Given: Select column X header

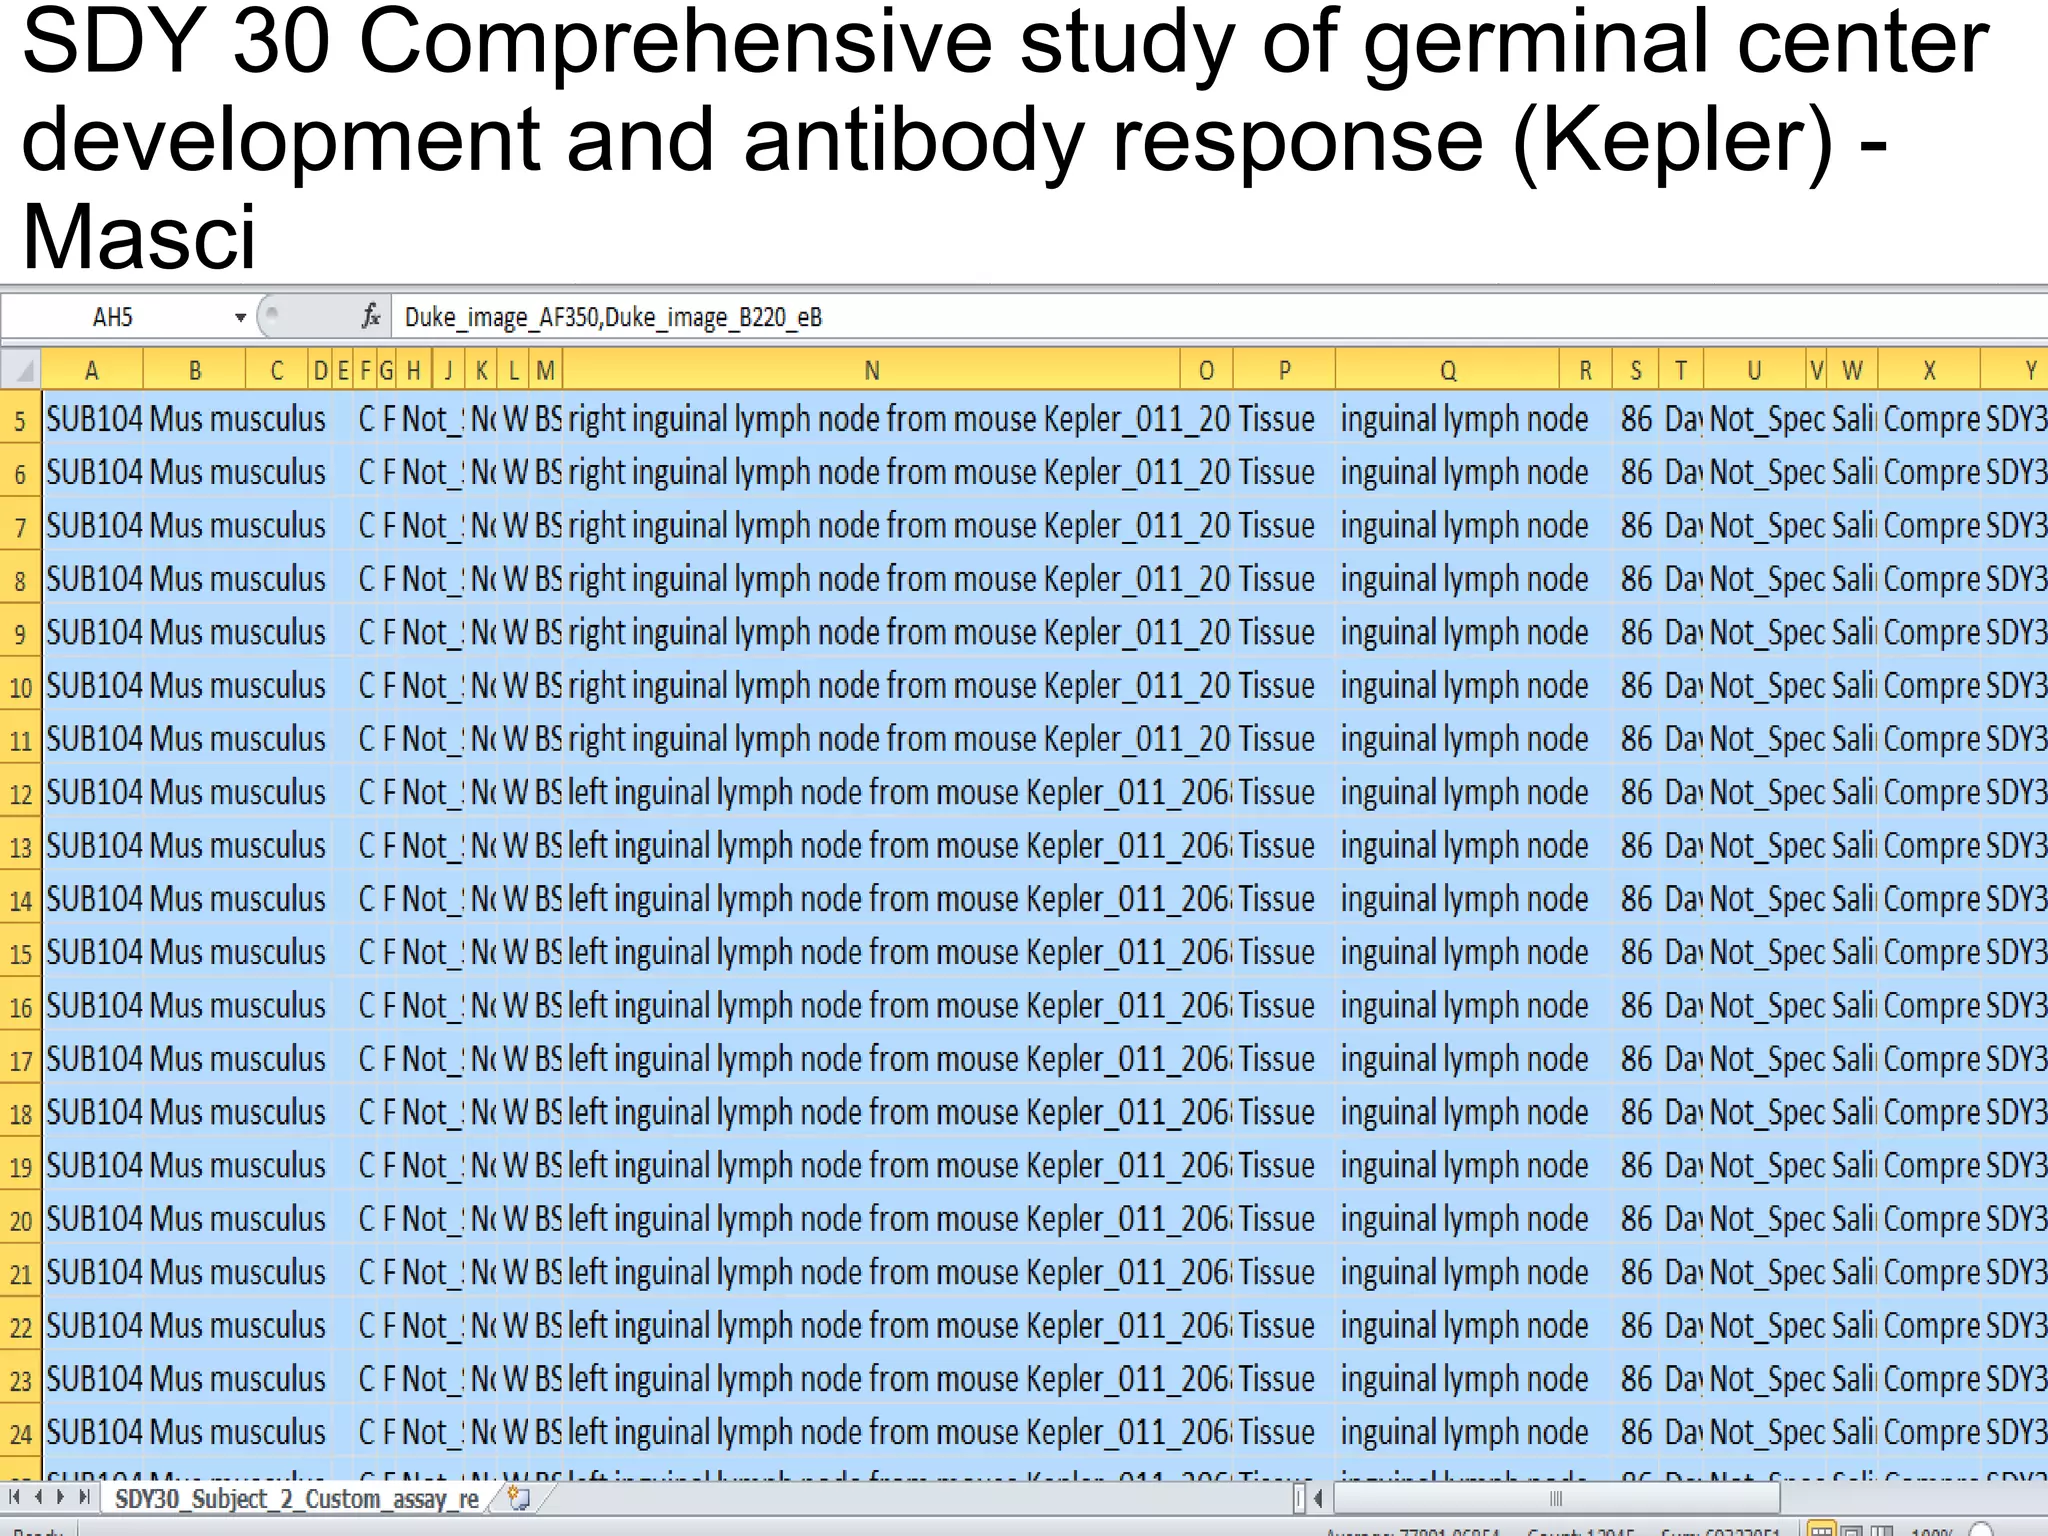Looking at the screenshot, I should (x=1930, y=371).
